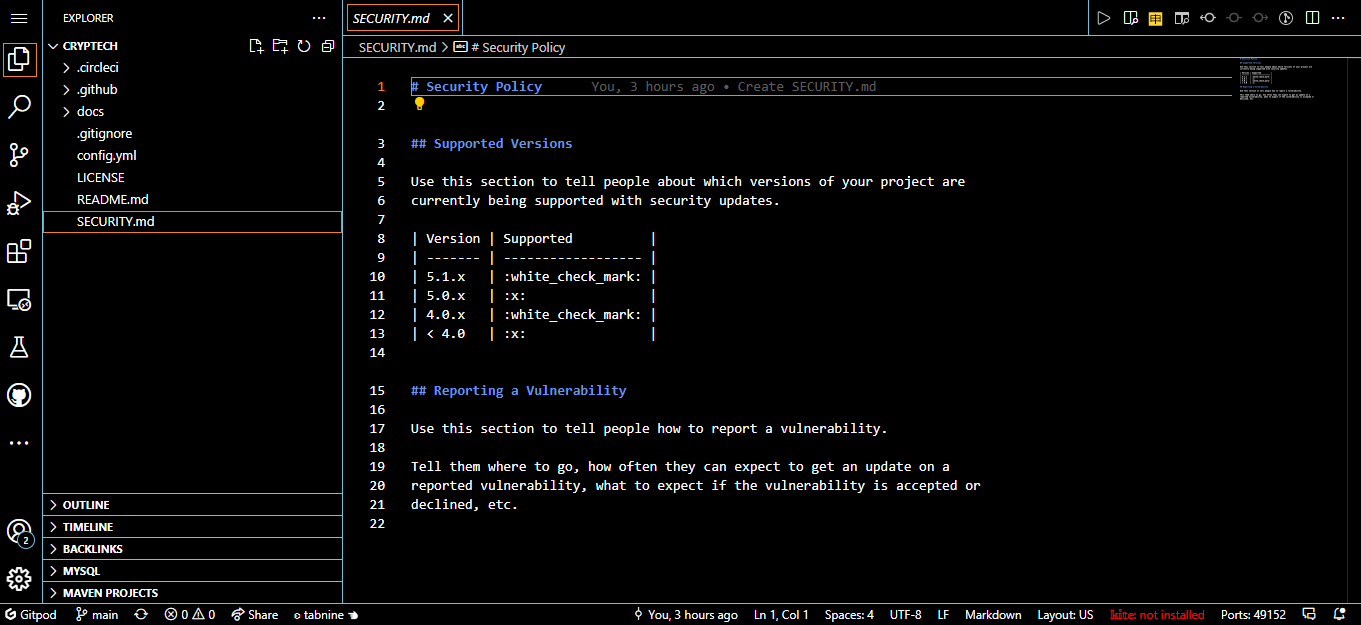Open the Run and Debug view
Image resolution: width=1361 pixels, height=625 pixels.
pyautogui.click(x=19, y=203)
